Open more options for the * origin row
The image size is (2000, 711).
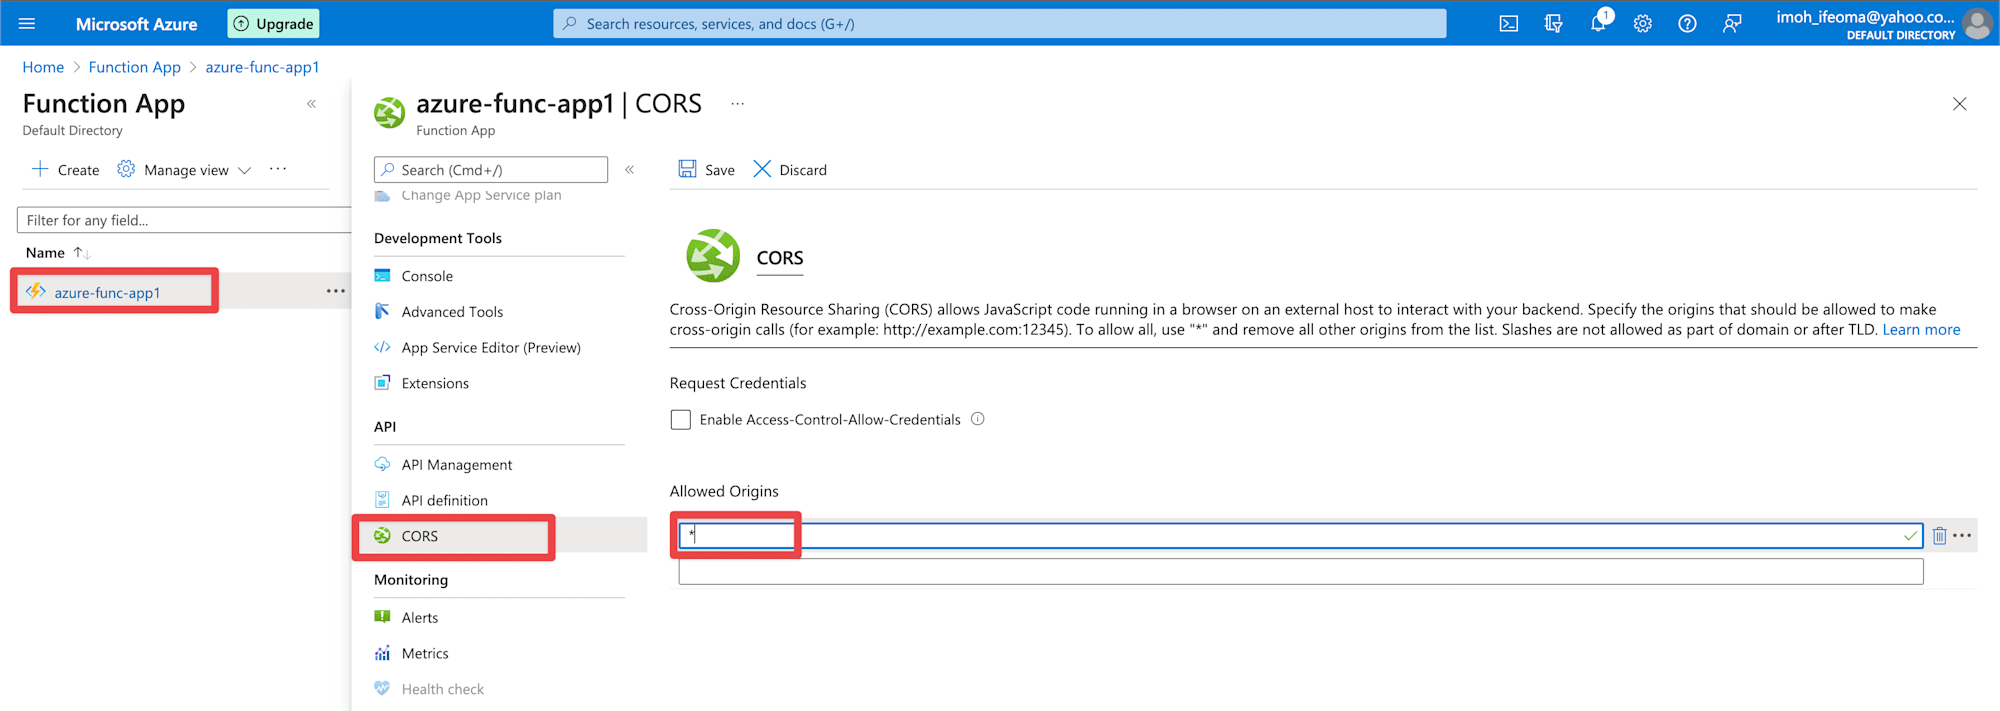[x=1963, y=536]
